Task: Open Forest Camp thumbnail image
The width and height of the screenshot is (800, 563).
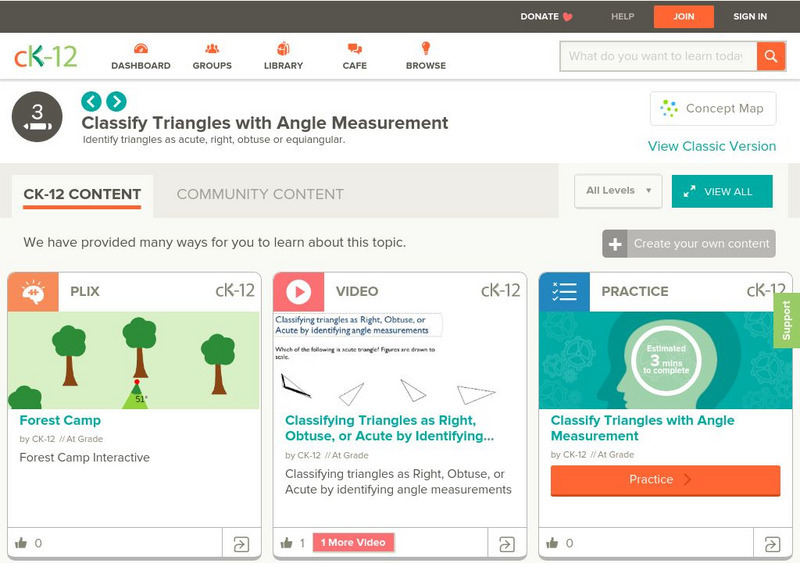Action: tap(134, 360)
